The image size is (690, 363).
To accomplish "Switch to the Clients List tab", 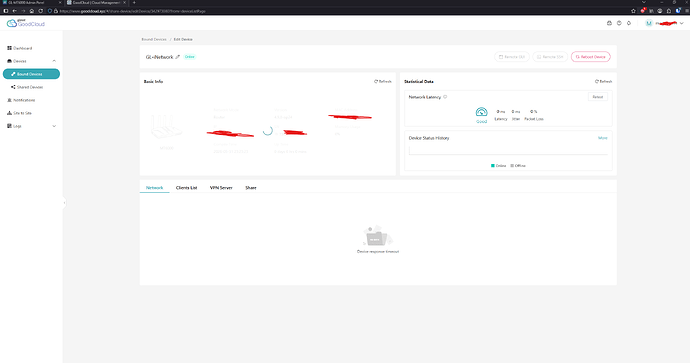I will click(187, 188).
